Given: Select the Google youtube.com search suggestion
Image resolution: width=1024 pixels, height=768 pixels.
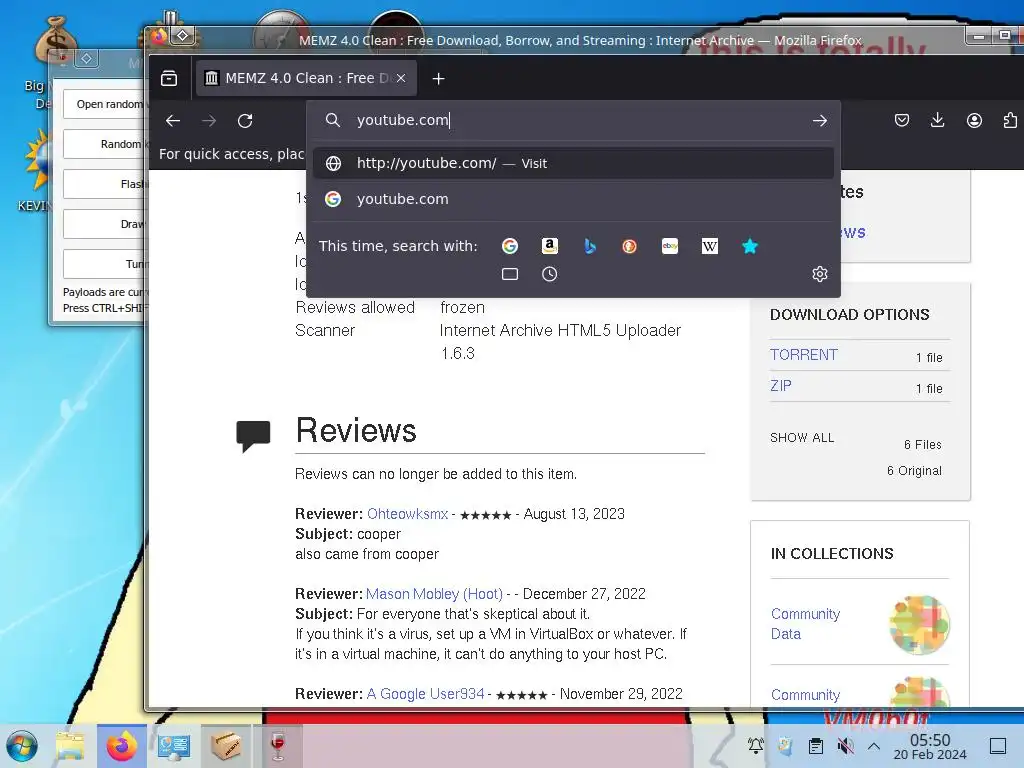Looking at the screenshot, I should pyautogui.click(x=573, y=199).
